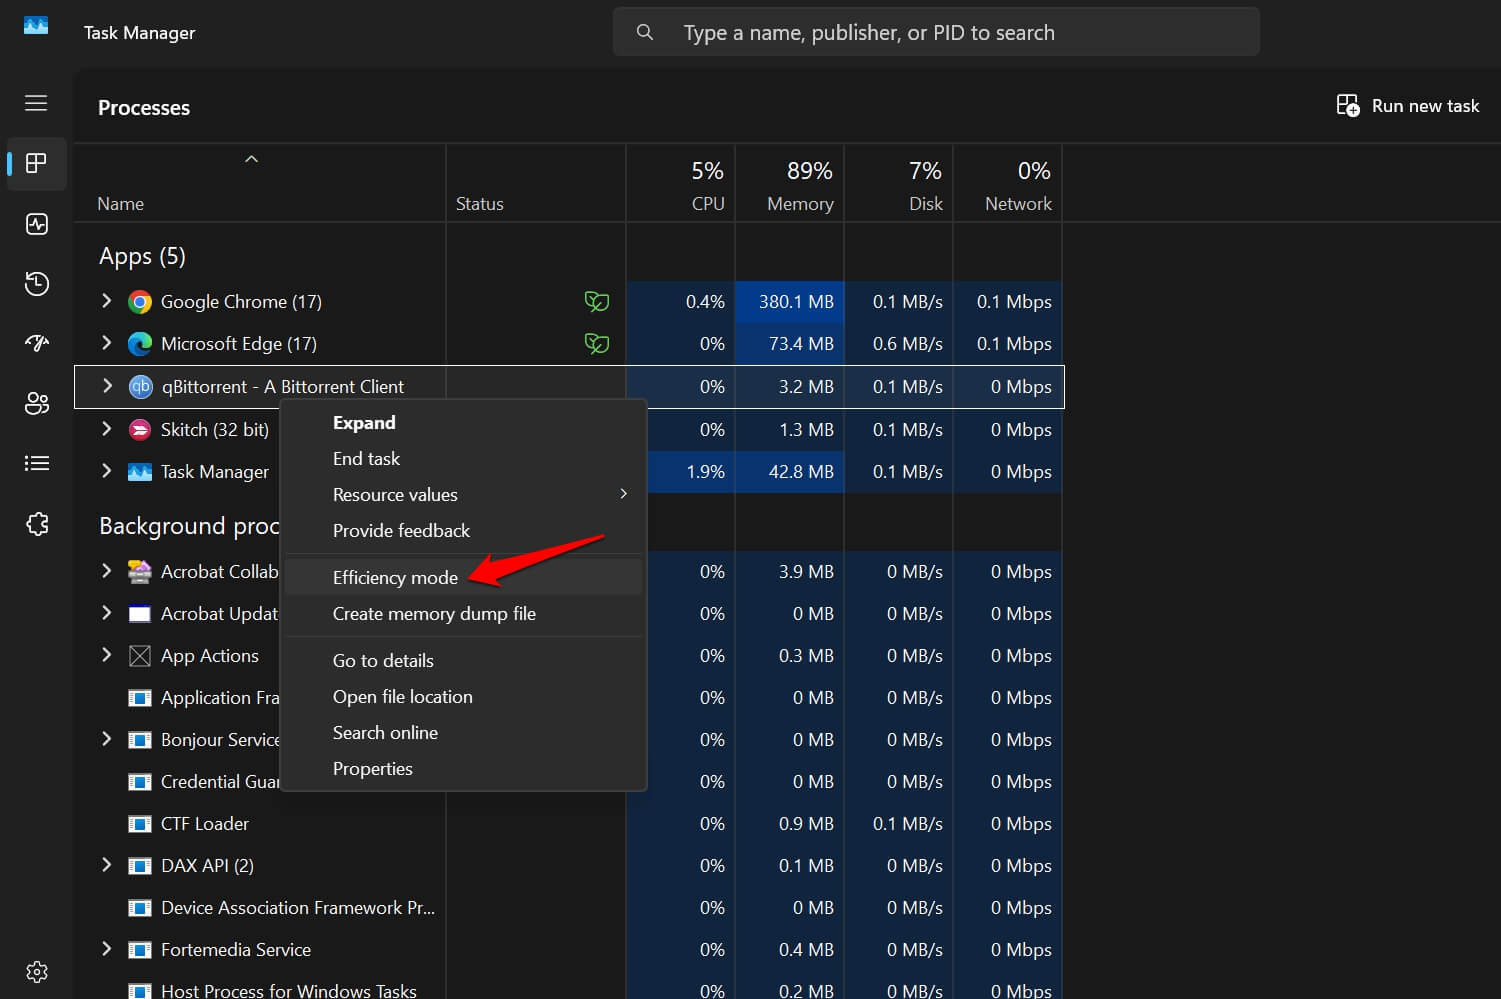Click the Bonjour Service process icon
The height and width of the screenshot is (999, 1501).
(140, 740)
